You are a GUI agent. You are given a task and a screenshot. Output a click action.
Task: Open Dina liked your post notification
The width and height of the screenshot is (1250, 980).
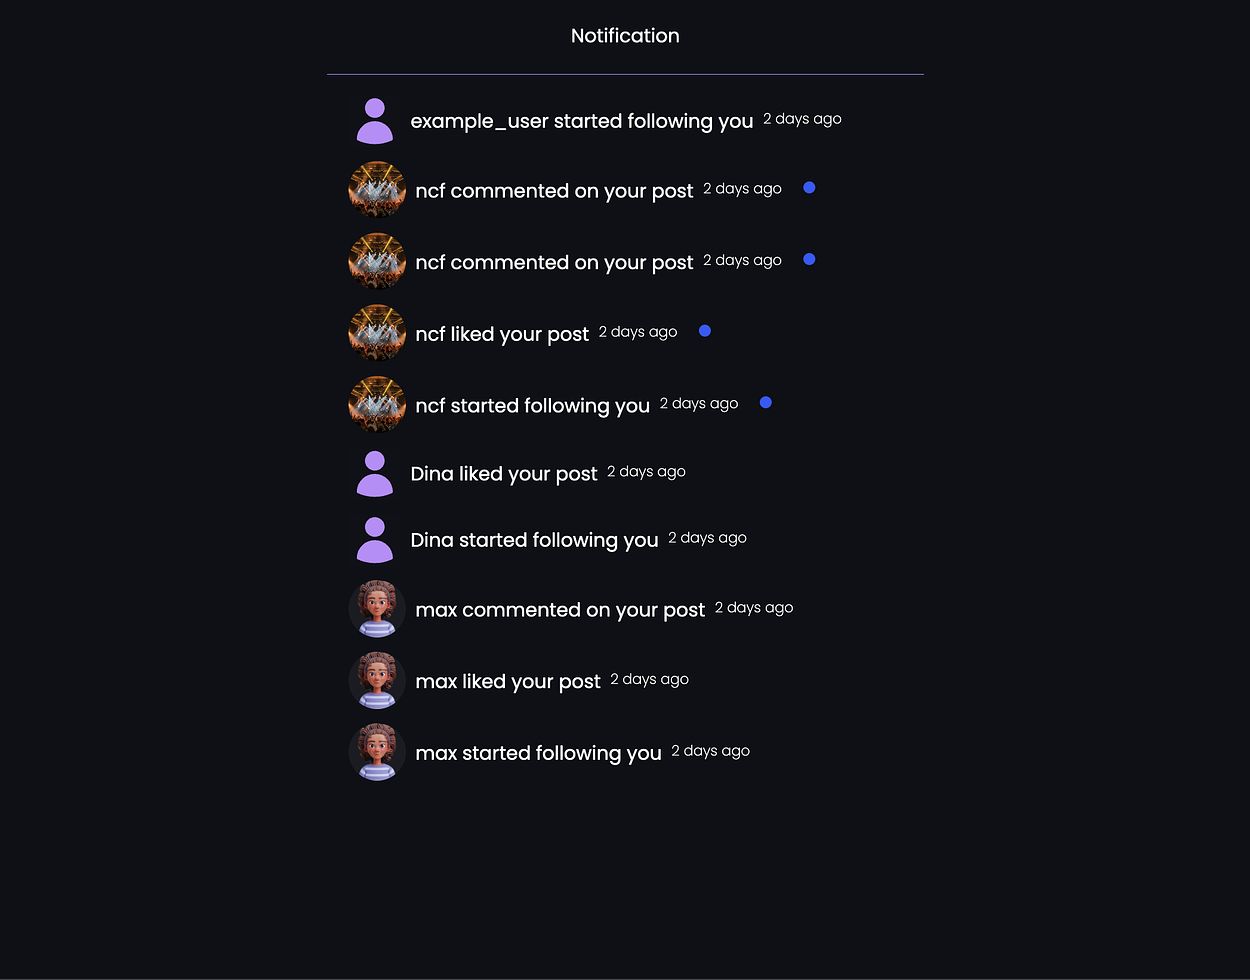click(x=503, y=474)
